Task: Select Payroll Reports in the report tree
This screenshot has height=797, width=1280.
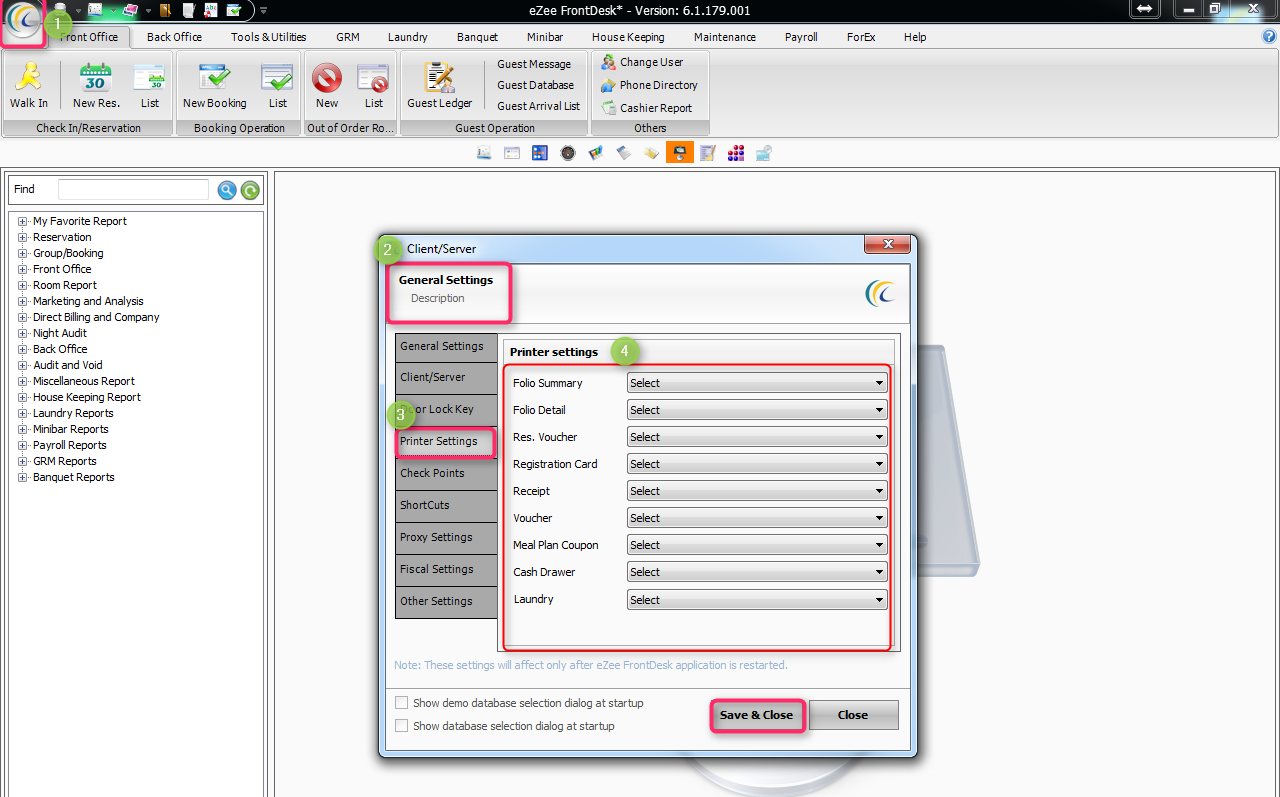Action: point(69,445)
